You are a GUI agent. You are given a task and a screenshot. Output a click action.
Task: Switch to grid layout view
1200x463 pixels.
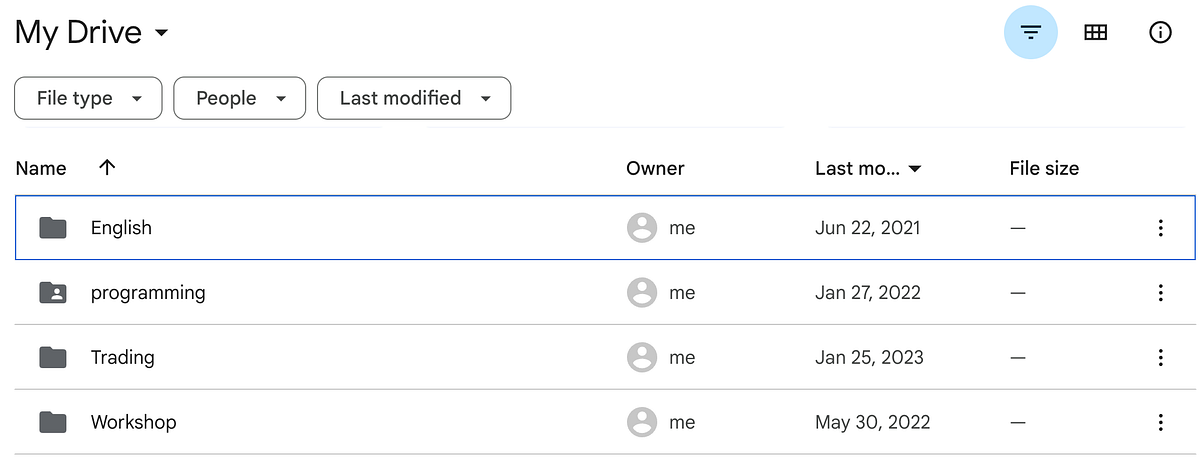click(x=1095, y=33)
